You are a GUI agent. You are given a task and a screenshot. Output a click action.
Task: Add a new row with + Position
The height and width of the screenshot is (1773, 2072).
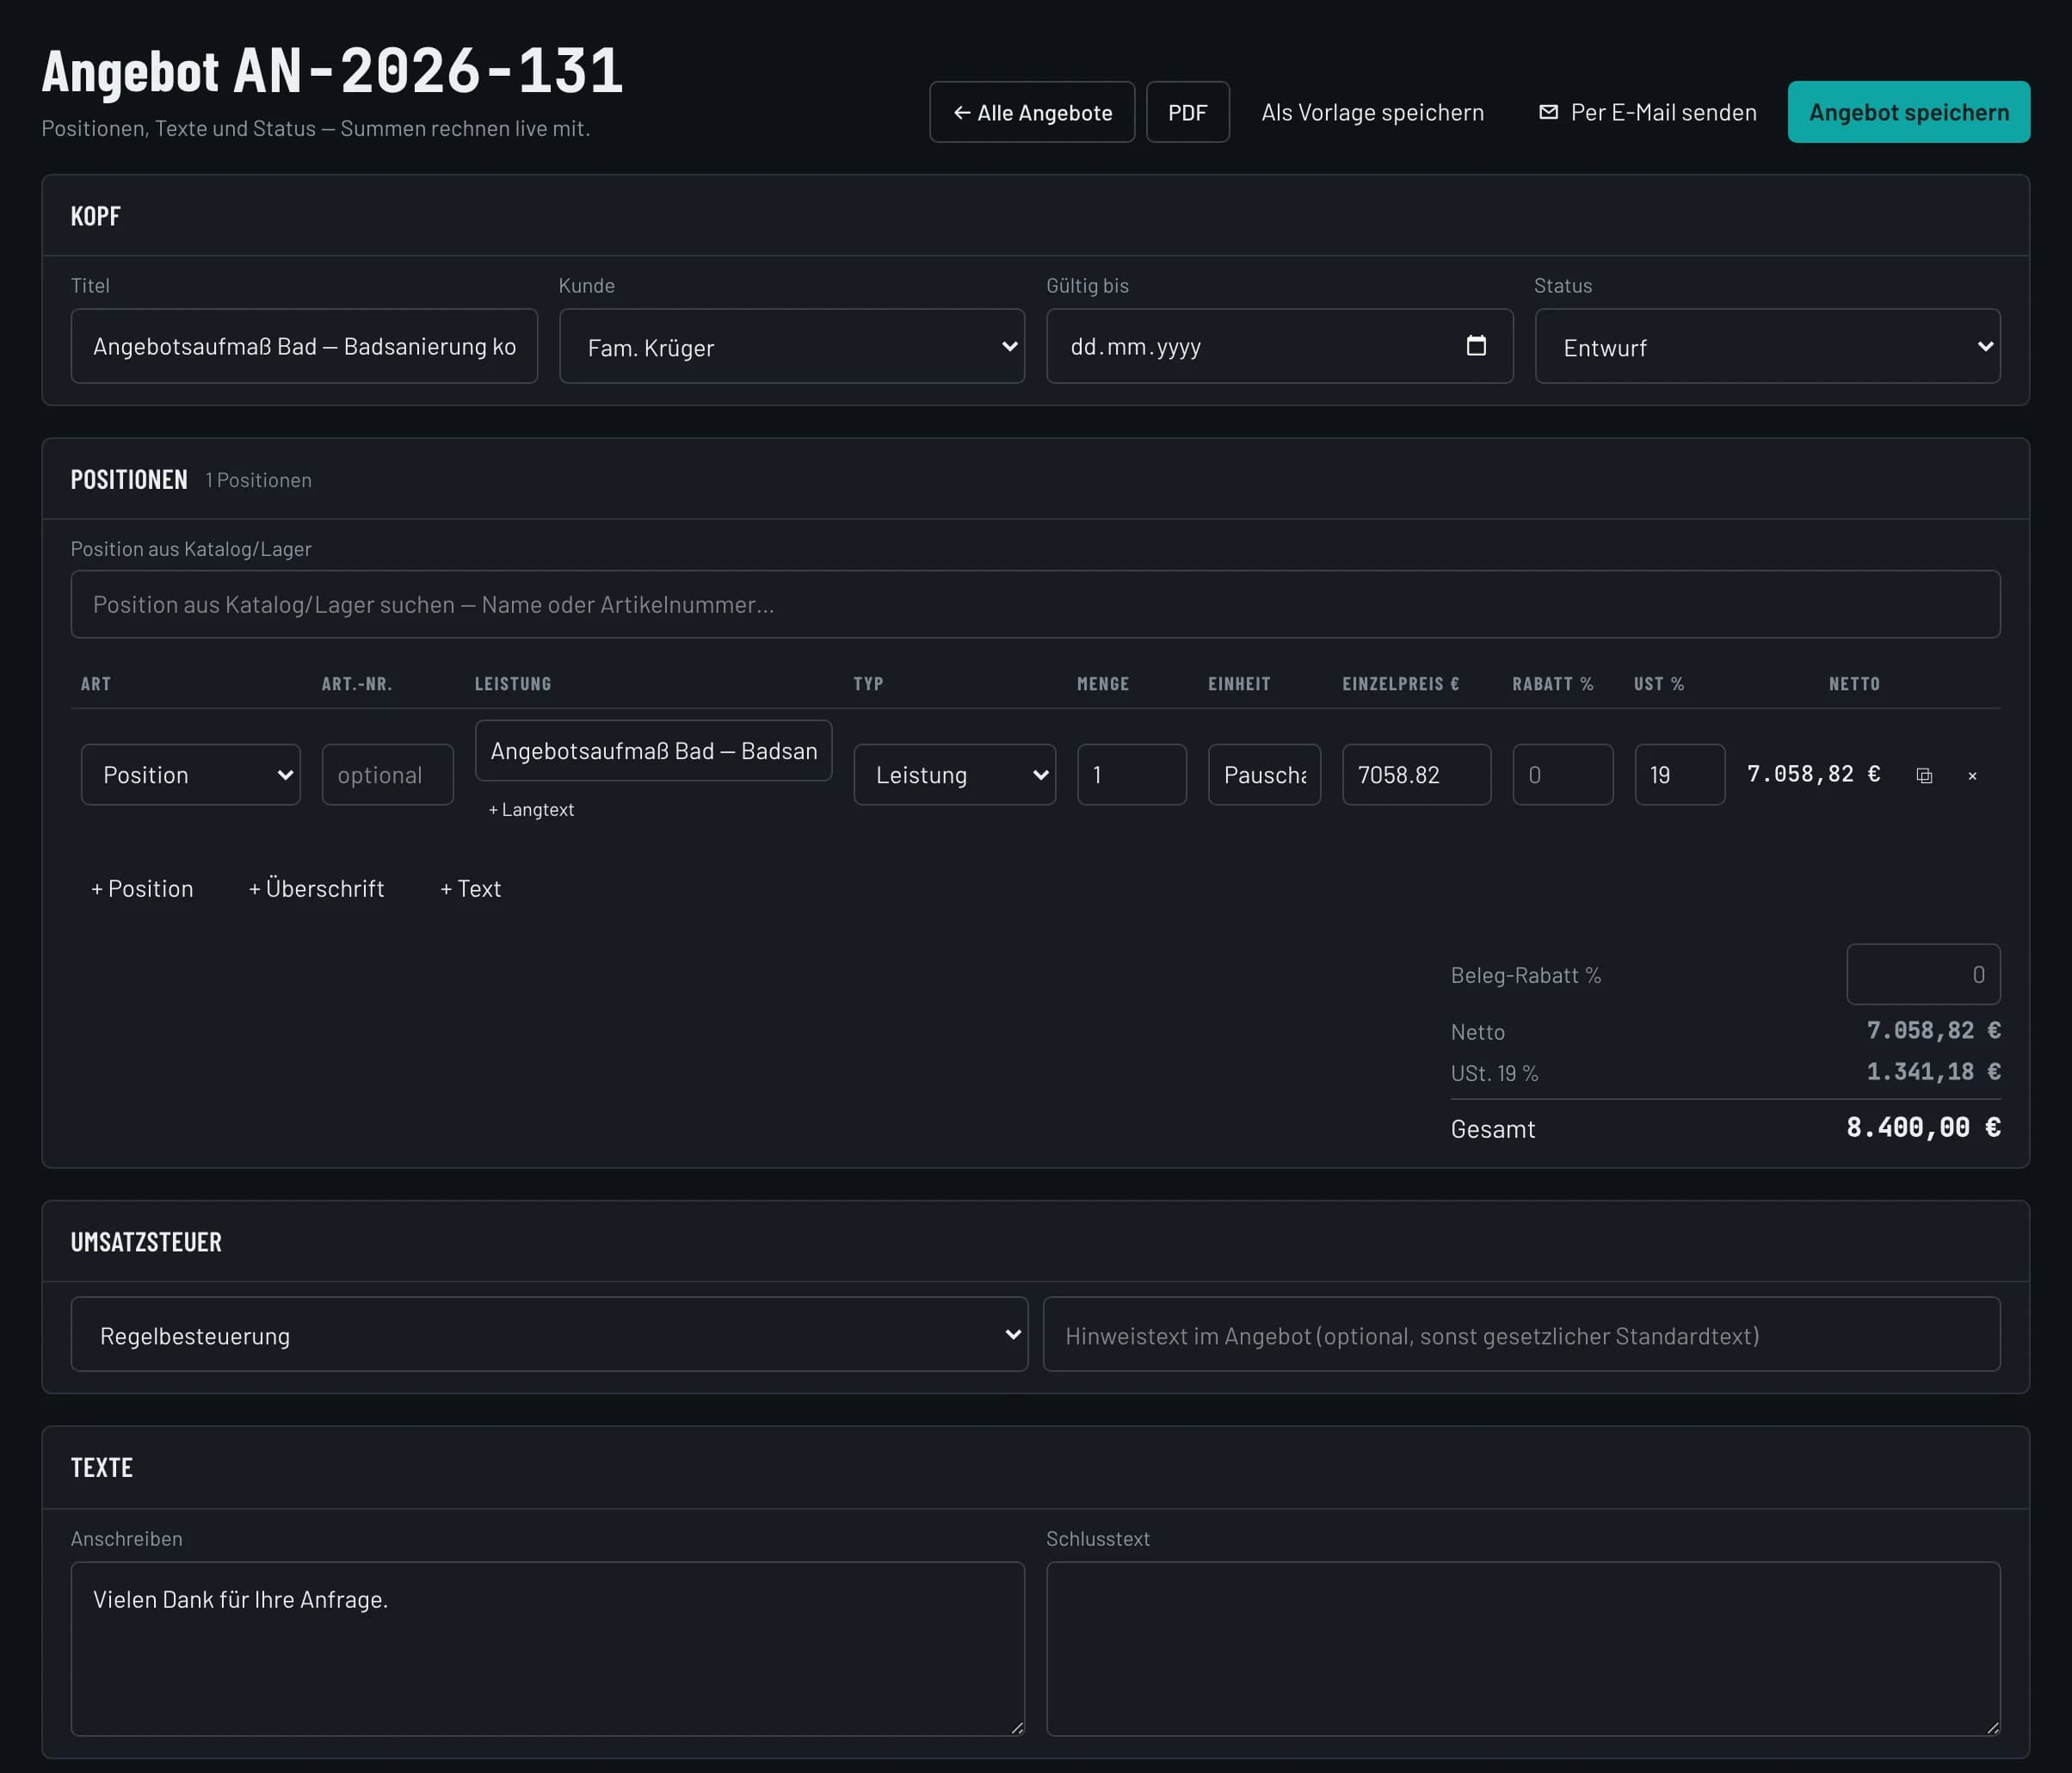tap(142, 888)
